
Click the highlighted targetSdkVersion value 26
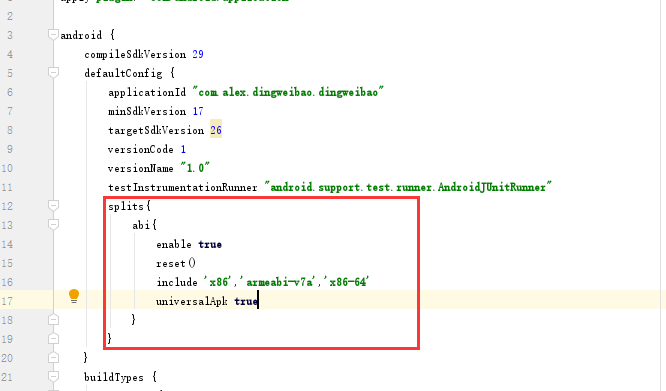tap(216, 130)
